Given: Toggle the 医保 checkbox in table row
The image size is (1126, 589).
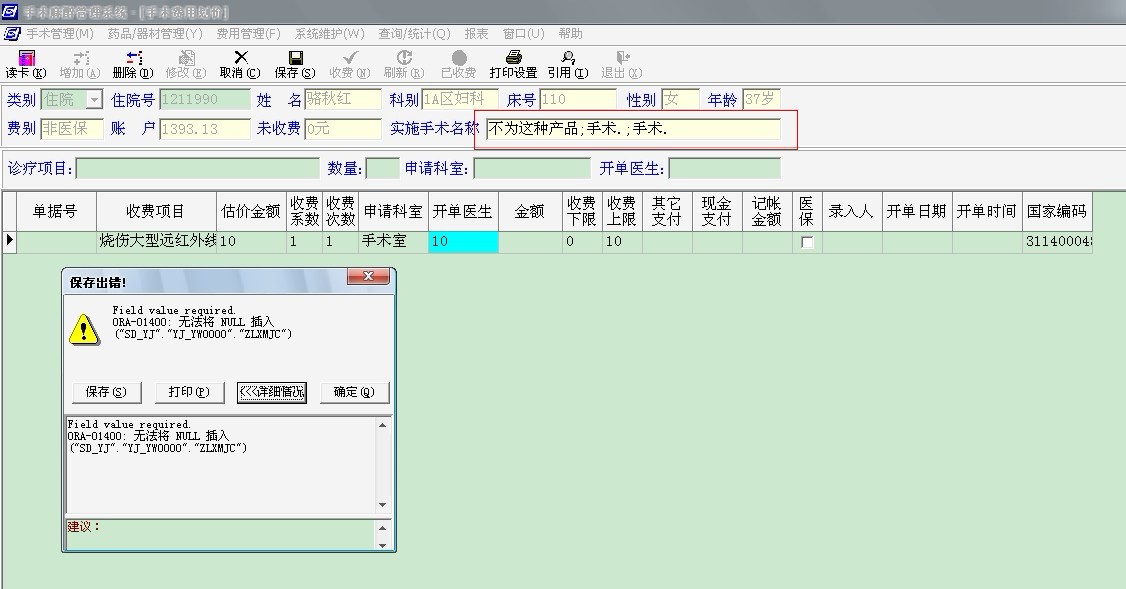Looking at the screenshot, I should coord(807,242).
